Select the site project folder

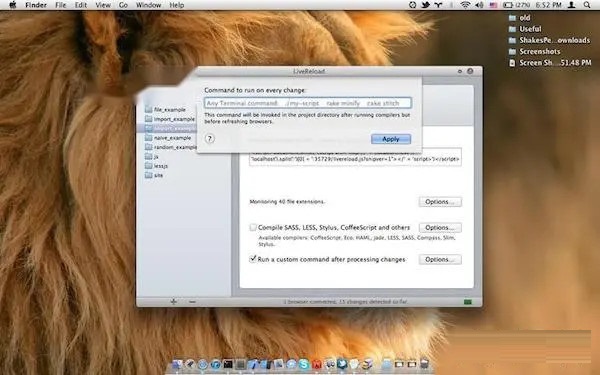154,175
